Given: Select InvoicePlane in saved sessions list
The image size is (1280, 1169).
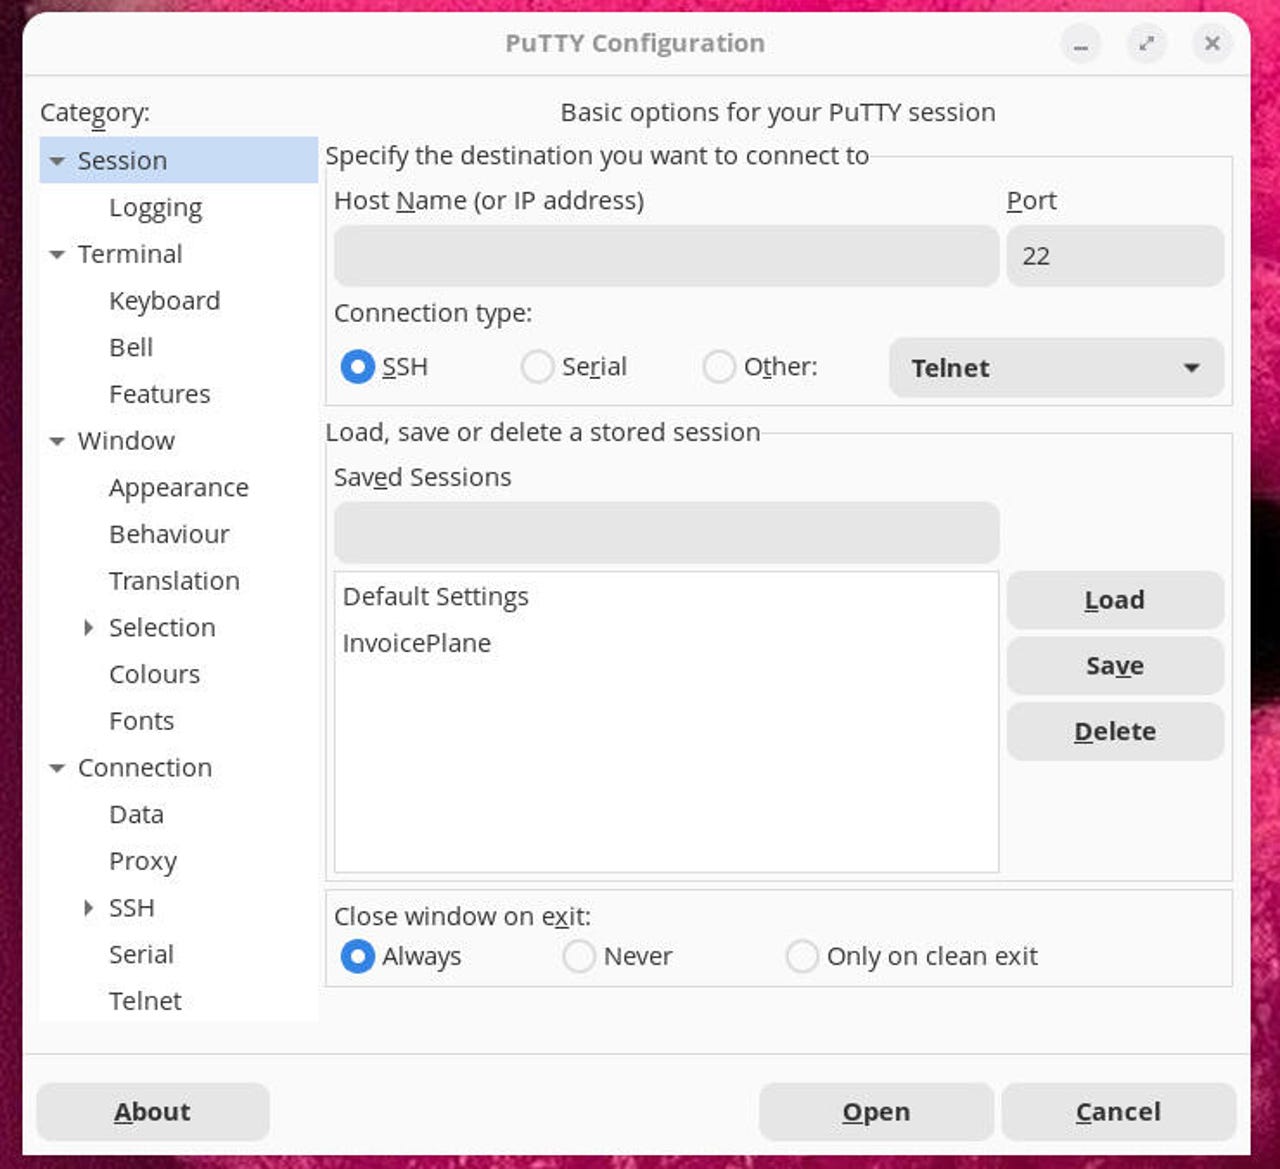Looking at the screenshot, I should coord(417,644).
